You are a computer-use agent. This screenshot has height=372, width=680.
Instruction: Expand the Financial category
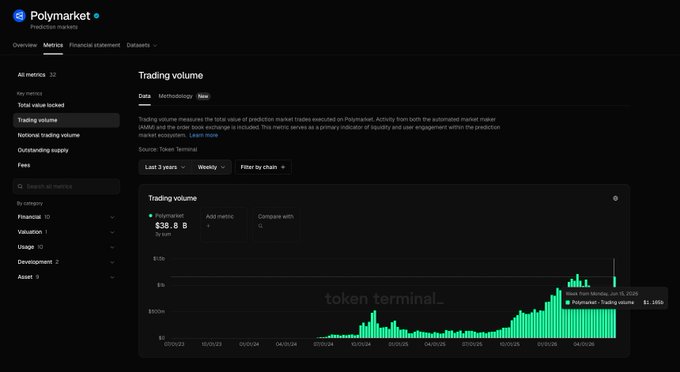[x=66, y=217]
